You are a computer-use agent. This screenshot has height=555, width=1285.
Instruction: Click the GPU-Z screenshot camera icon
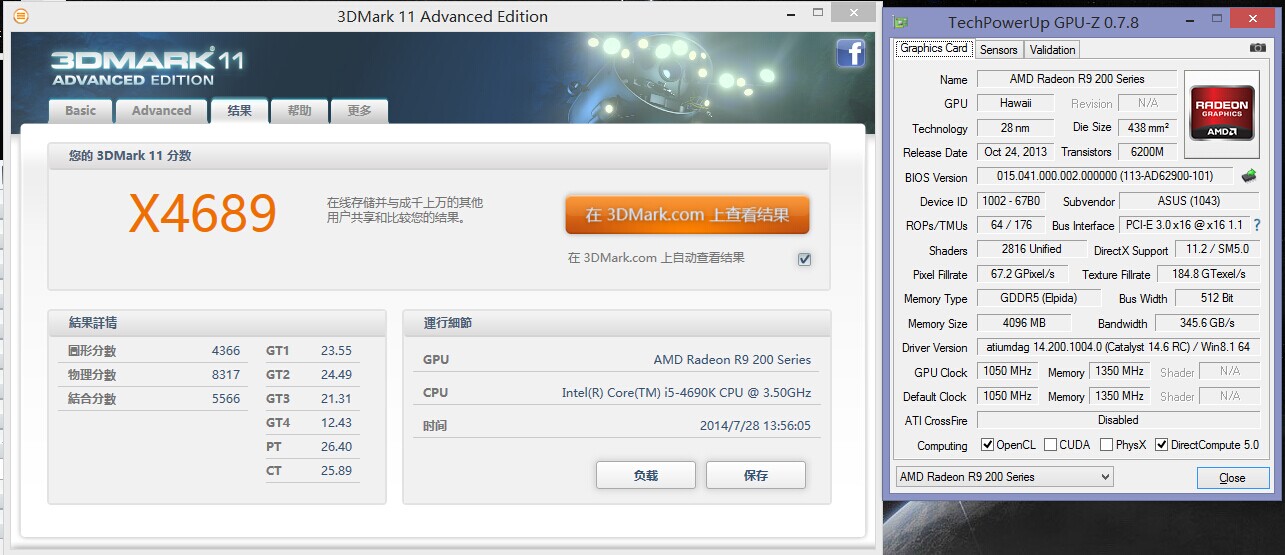(1258, 48)
